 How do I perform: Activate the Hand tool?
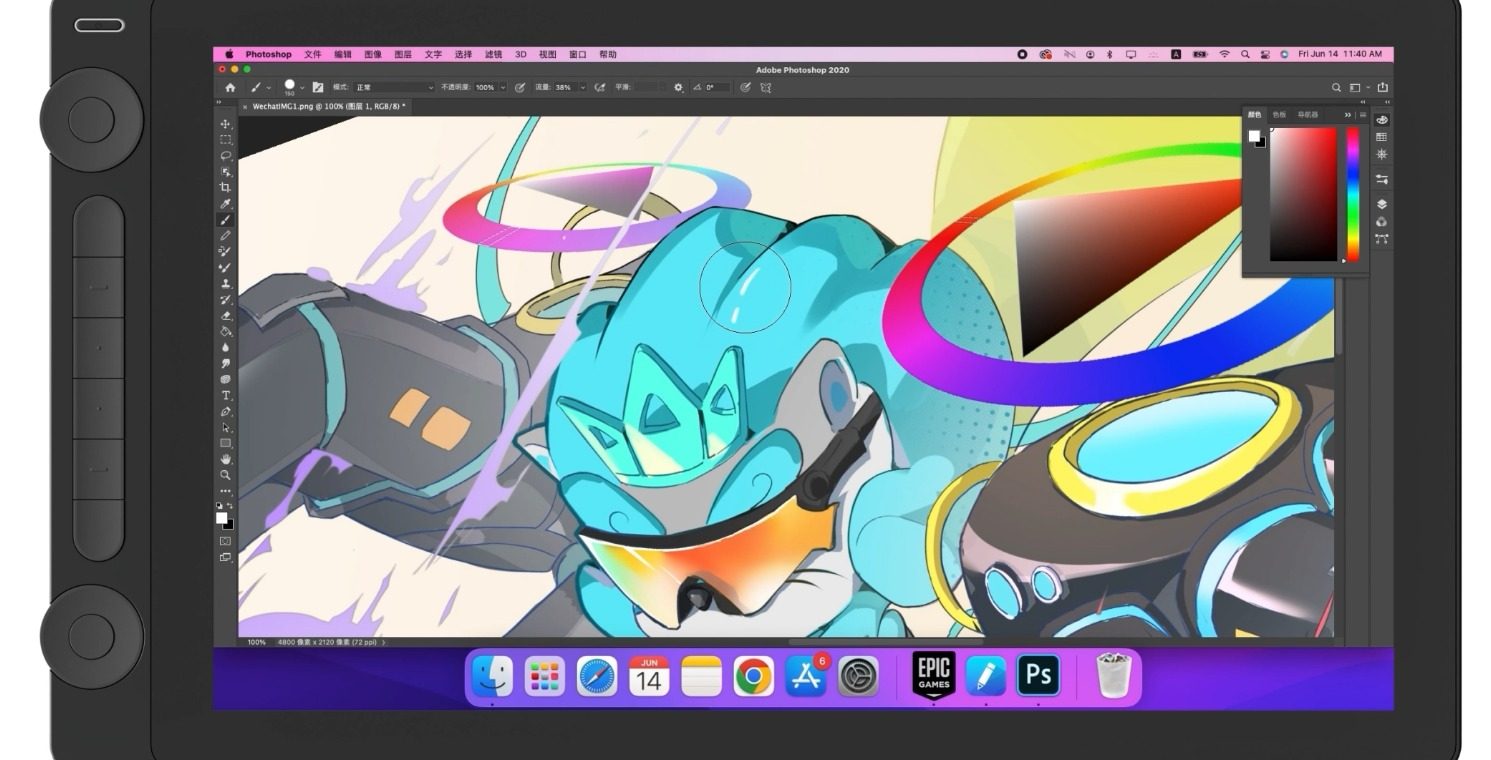pos(225,459)
